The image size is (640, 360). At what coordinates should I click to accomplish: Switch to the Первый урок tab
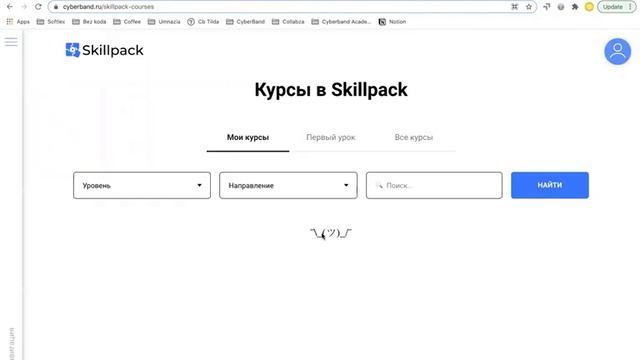(x=331, y=138)
